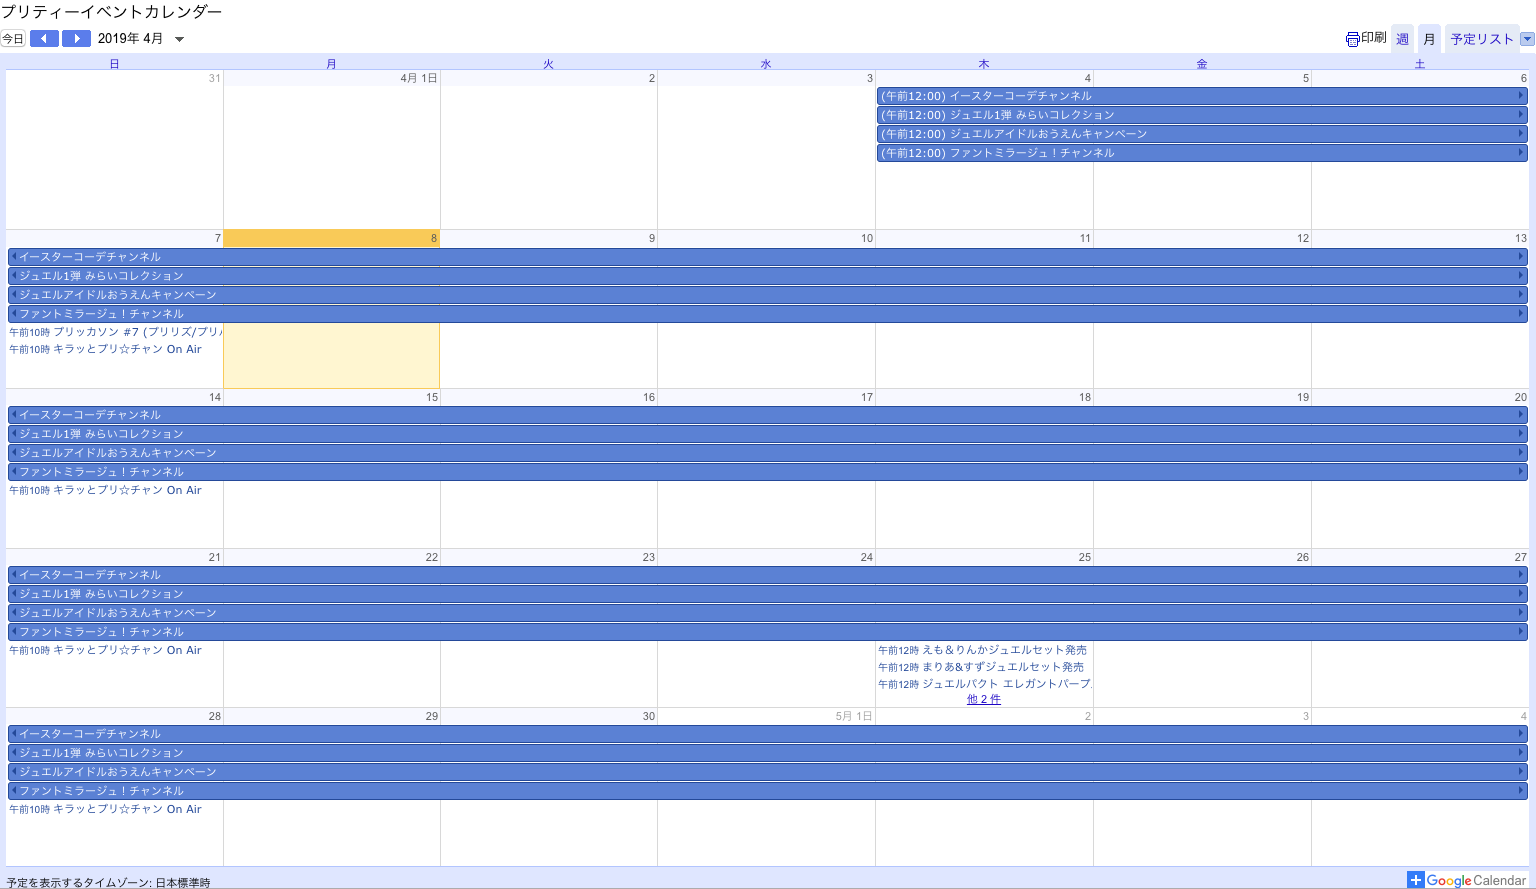
Task: Open キラッとプリ☆チャン On Air on April 14
Action: coord(105,490)
